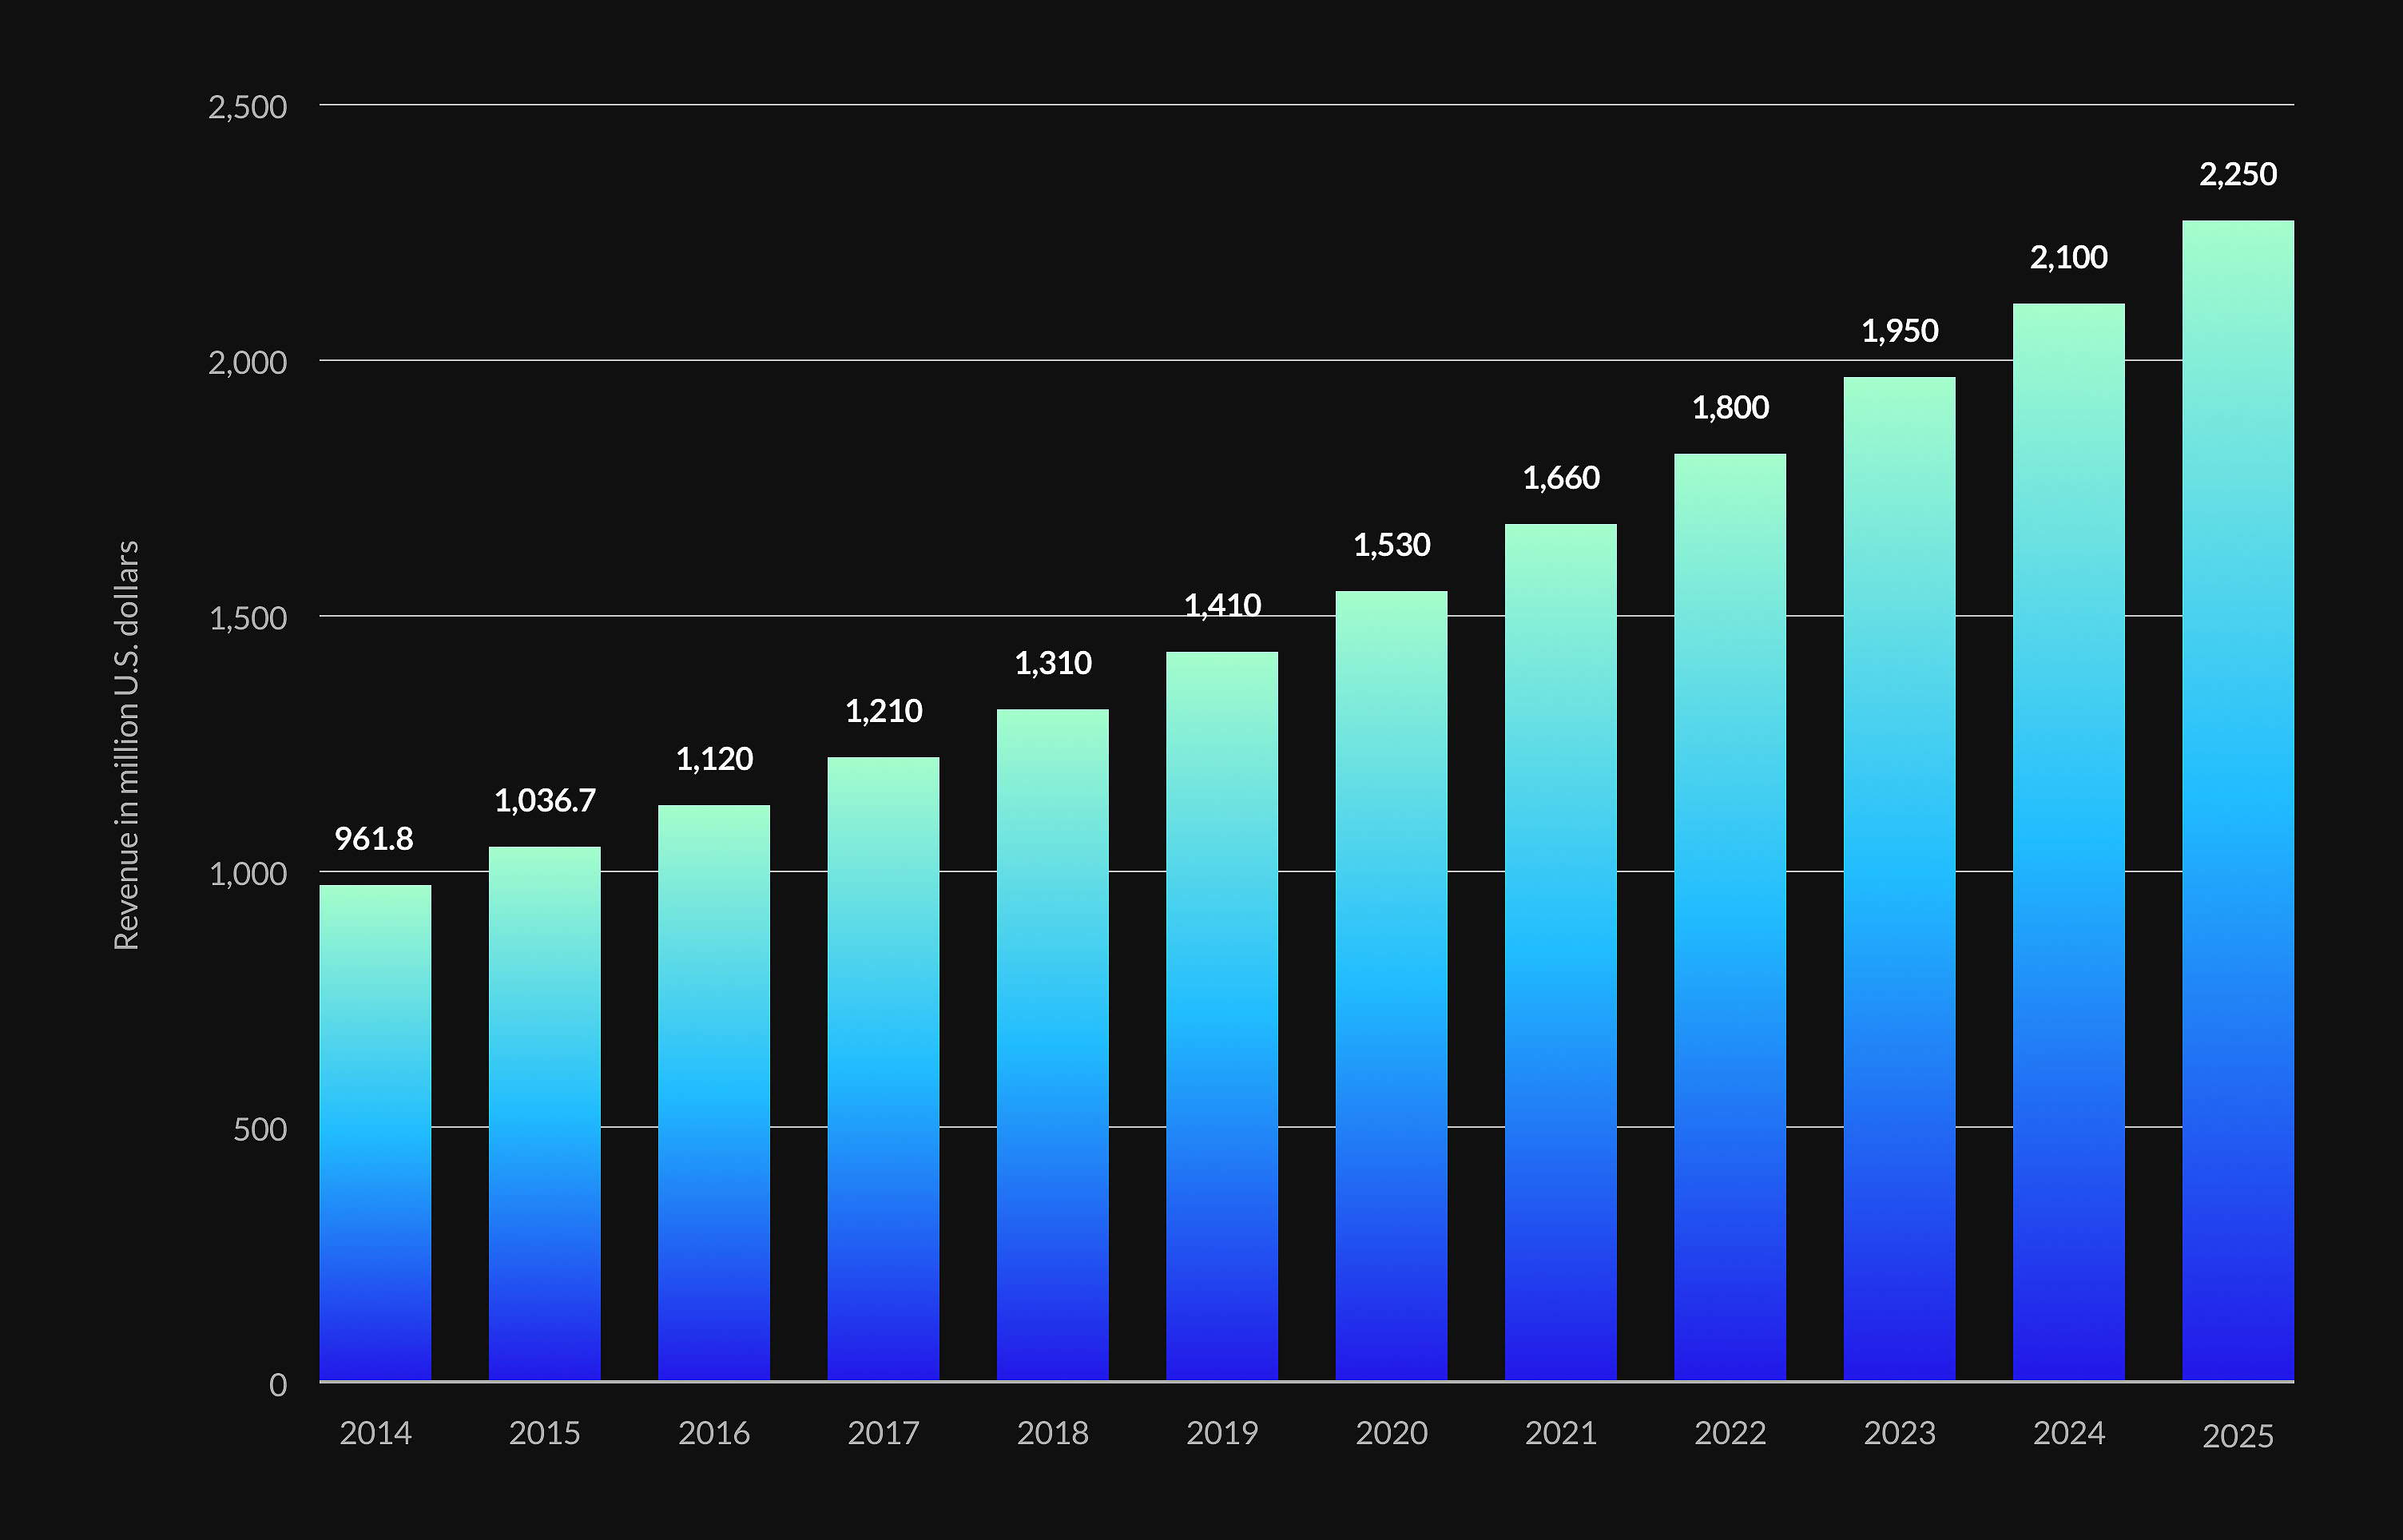Click the 2019 revenue bar

tap(1221, 1016)
